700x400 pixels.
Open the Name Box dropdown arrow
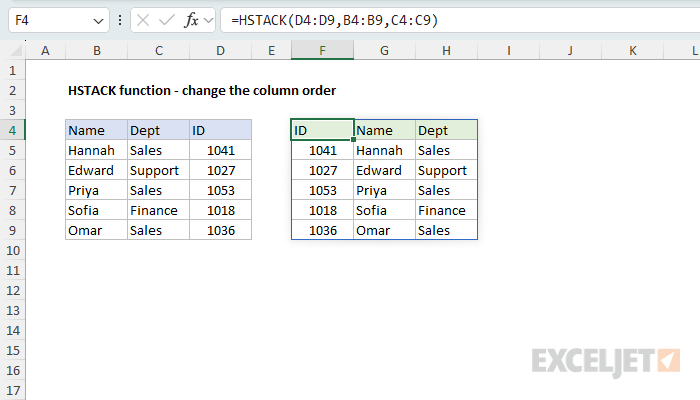pos(98,21)
